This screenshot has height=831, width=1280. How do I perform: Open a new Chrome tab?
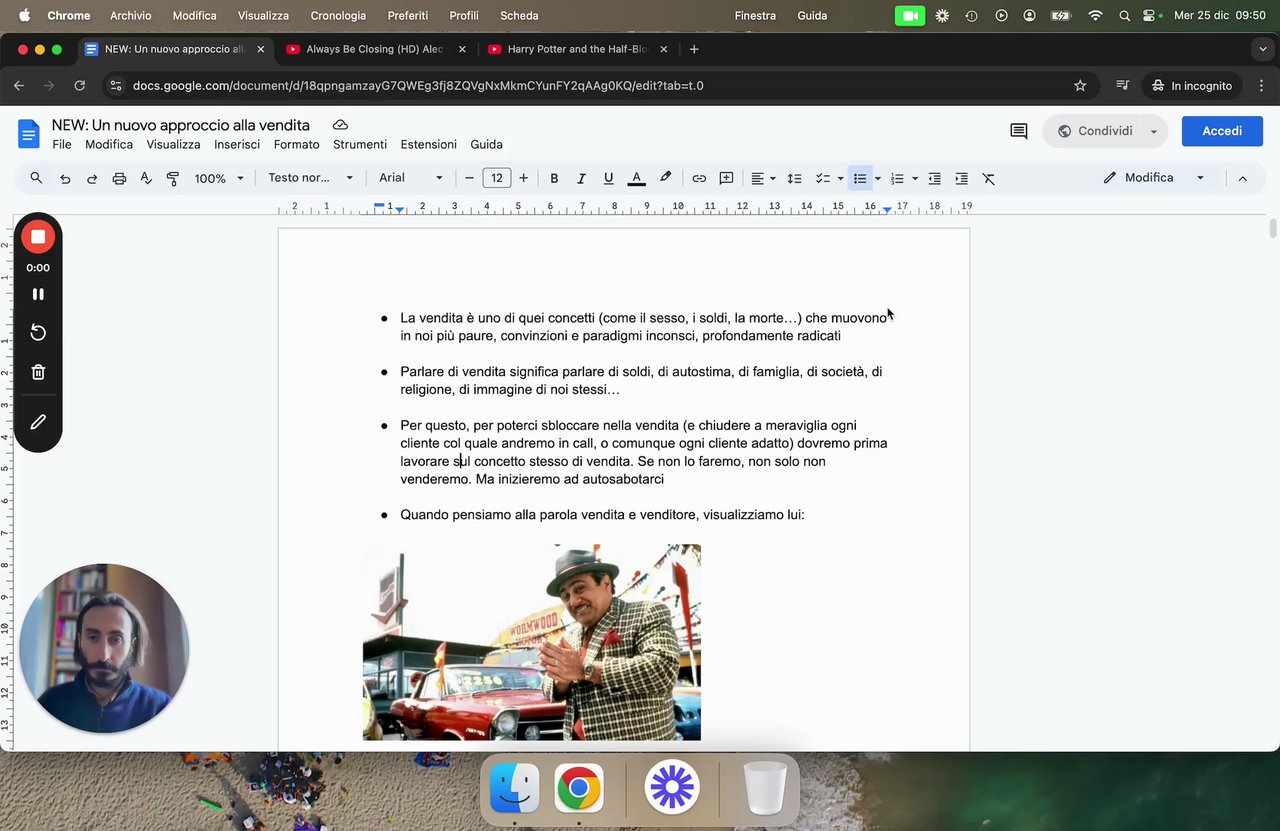coord(694,49)
